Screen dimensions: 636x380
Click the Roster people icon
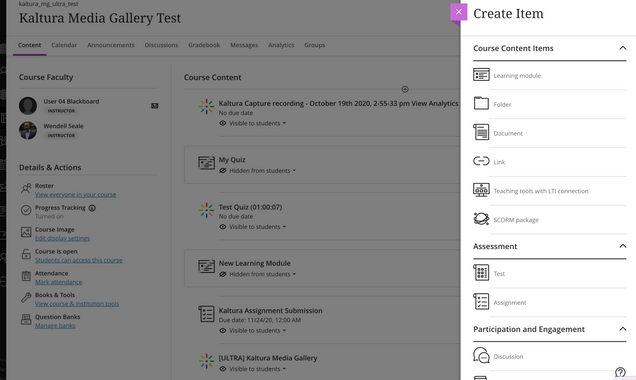(x=26, y=188)
